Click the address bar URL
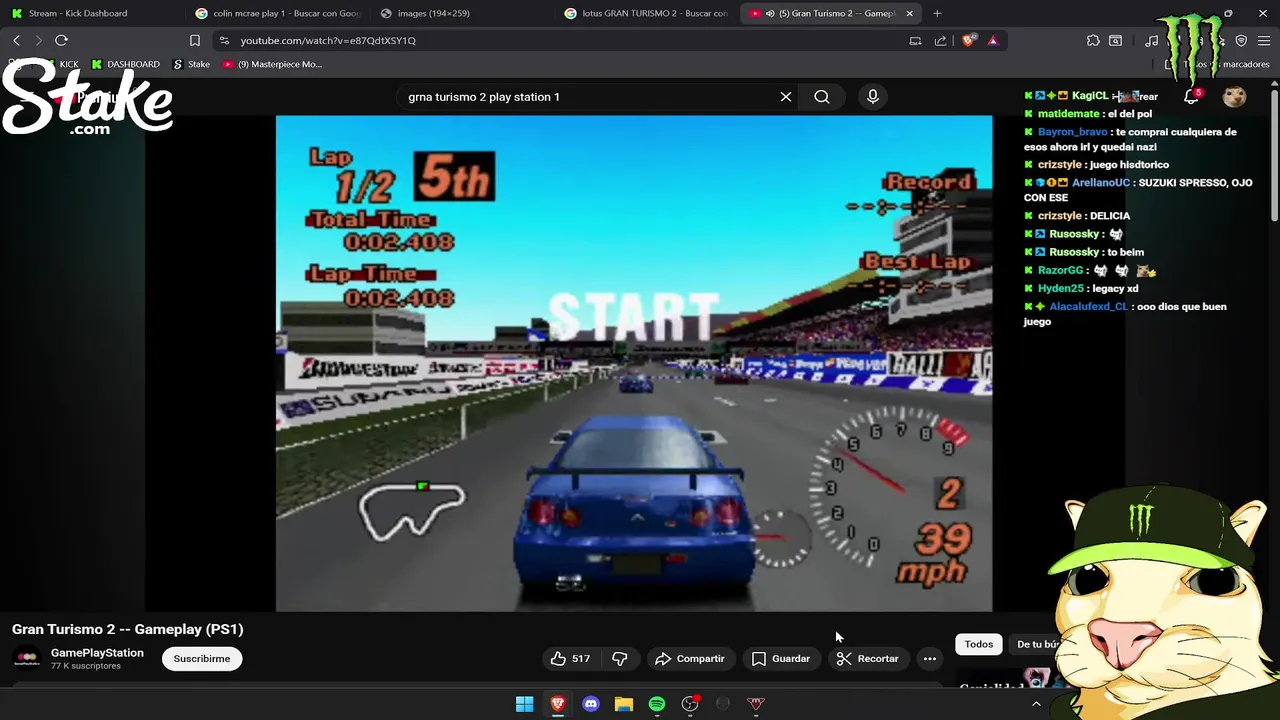The image size is (1280, 720). click(328, 40)
